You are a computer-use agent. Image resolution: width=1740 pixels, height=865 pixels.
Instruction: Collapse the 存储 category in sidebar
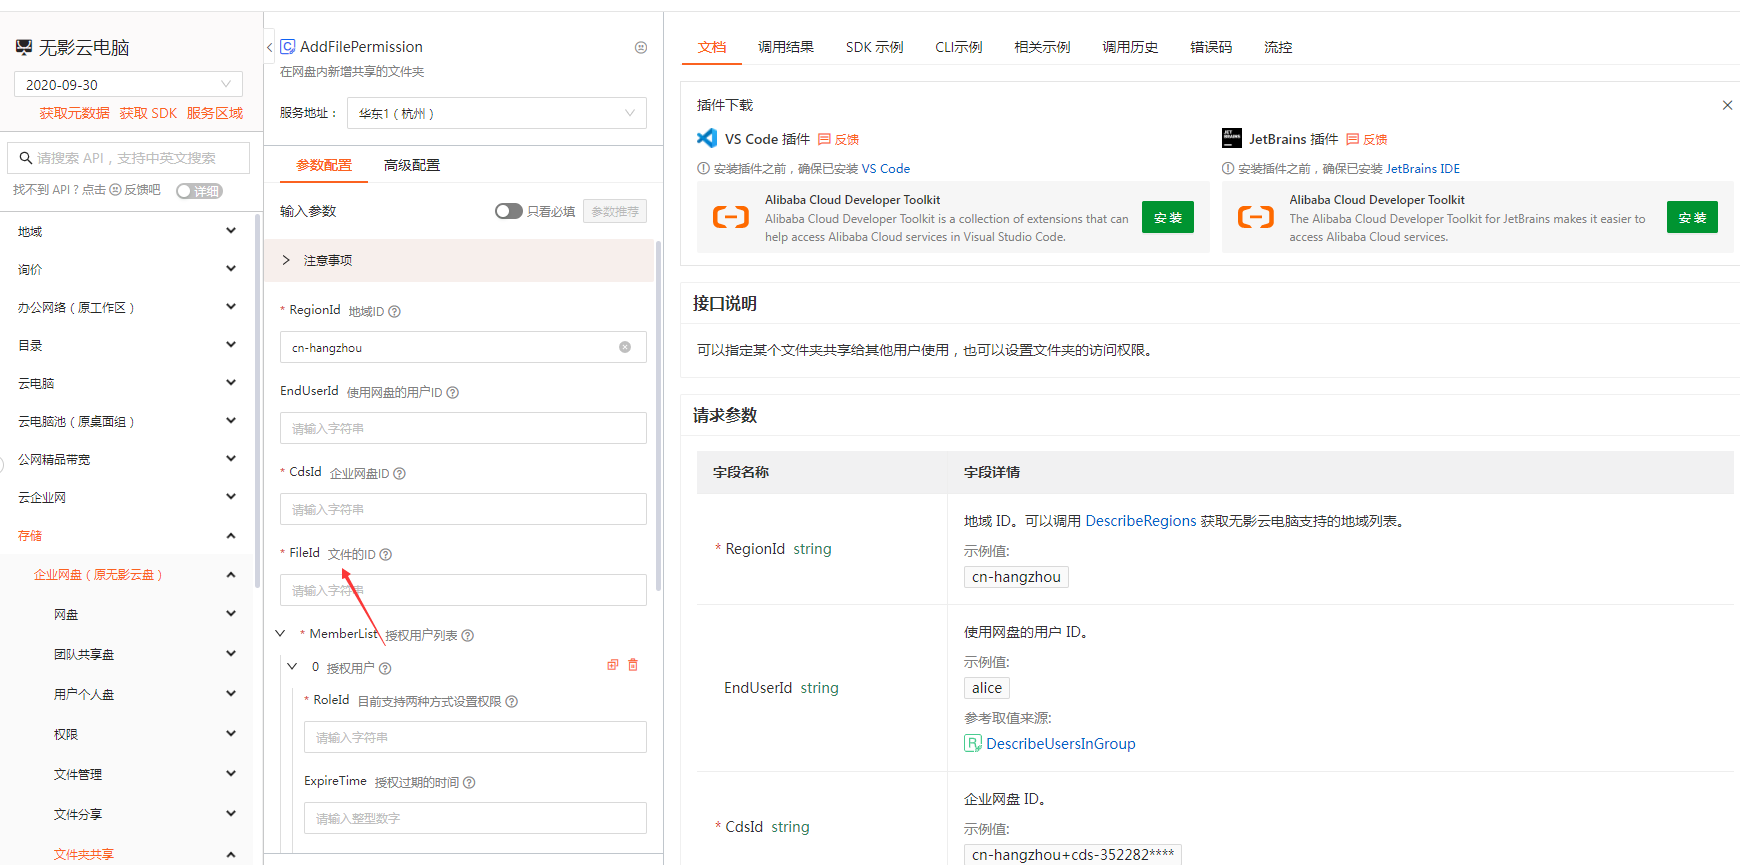(x=231, y=536)
